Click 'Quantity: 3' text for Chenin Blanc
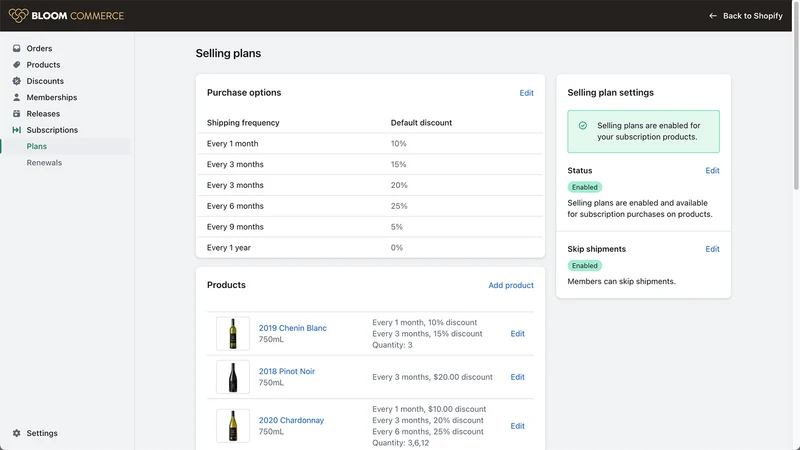The image size is (800, 450). click(392, 345)
